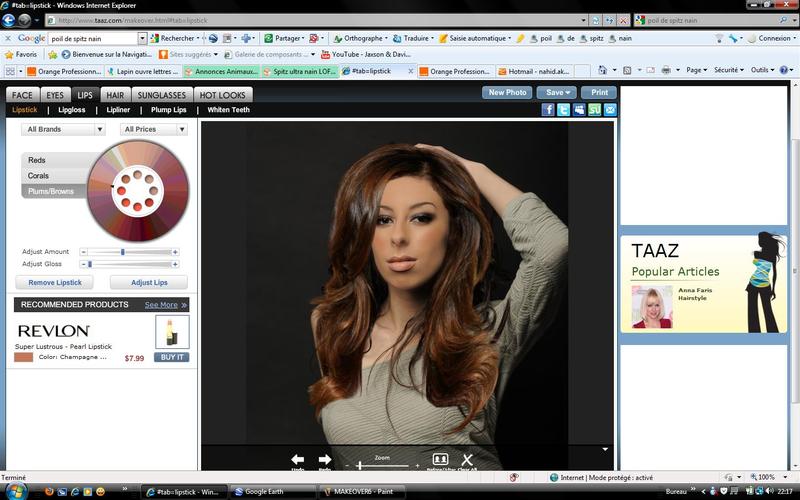
Task: Share via the Twitter icon
Action: pyautogui.click(x=564, y=110)
